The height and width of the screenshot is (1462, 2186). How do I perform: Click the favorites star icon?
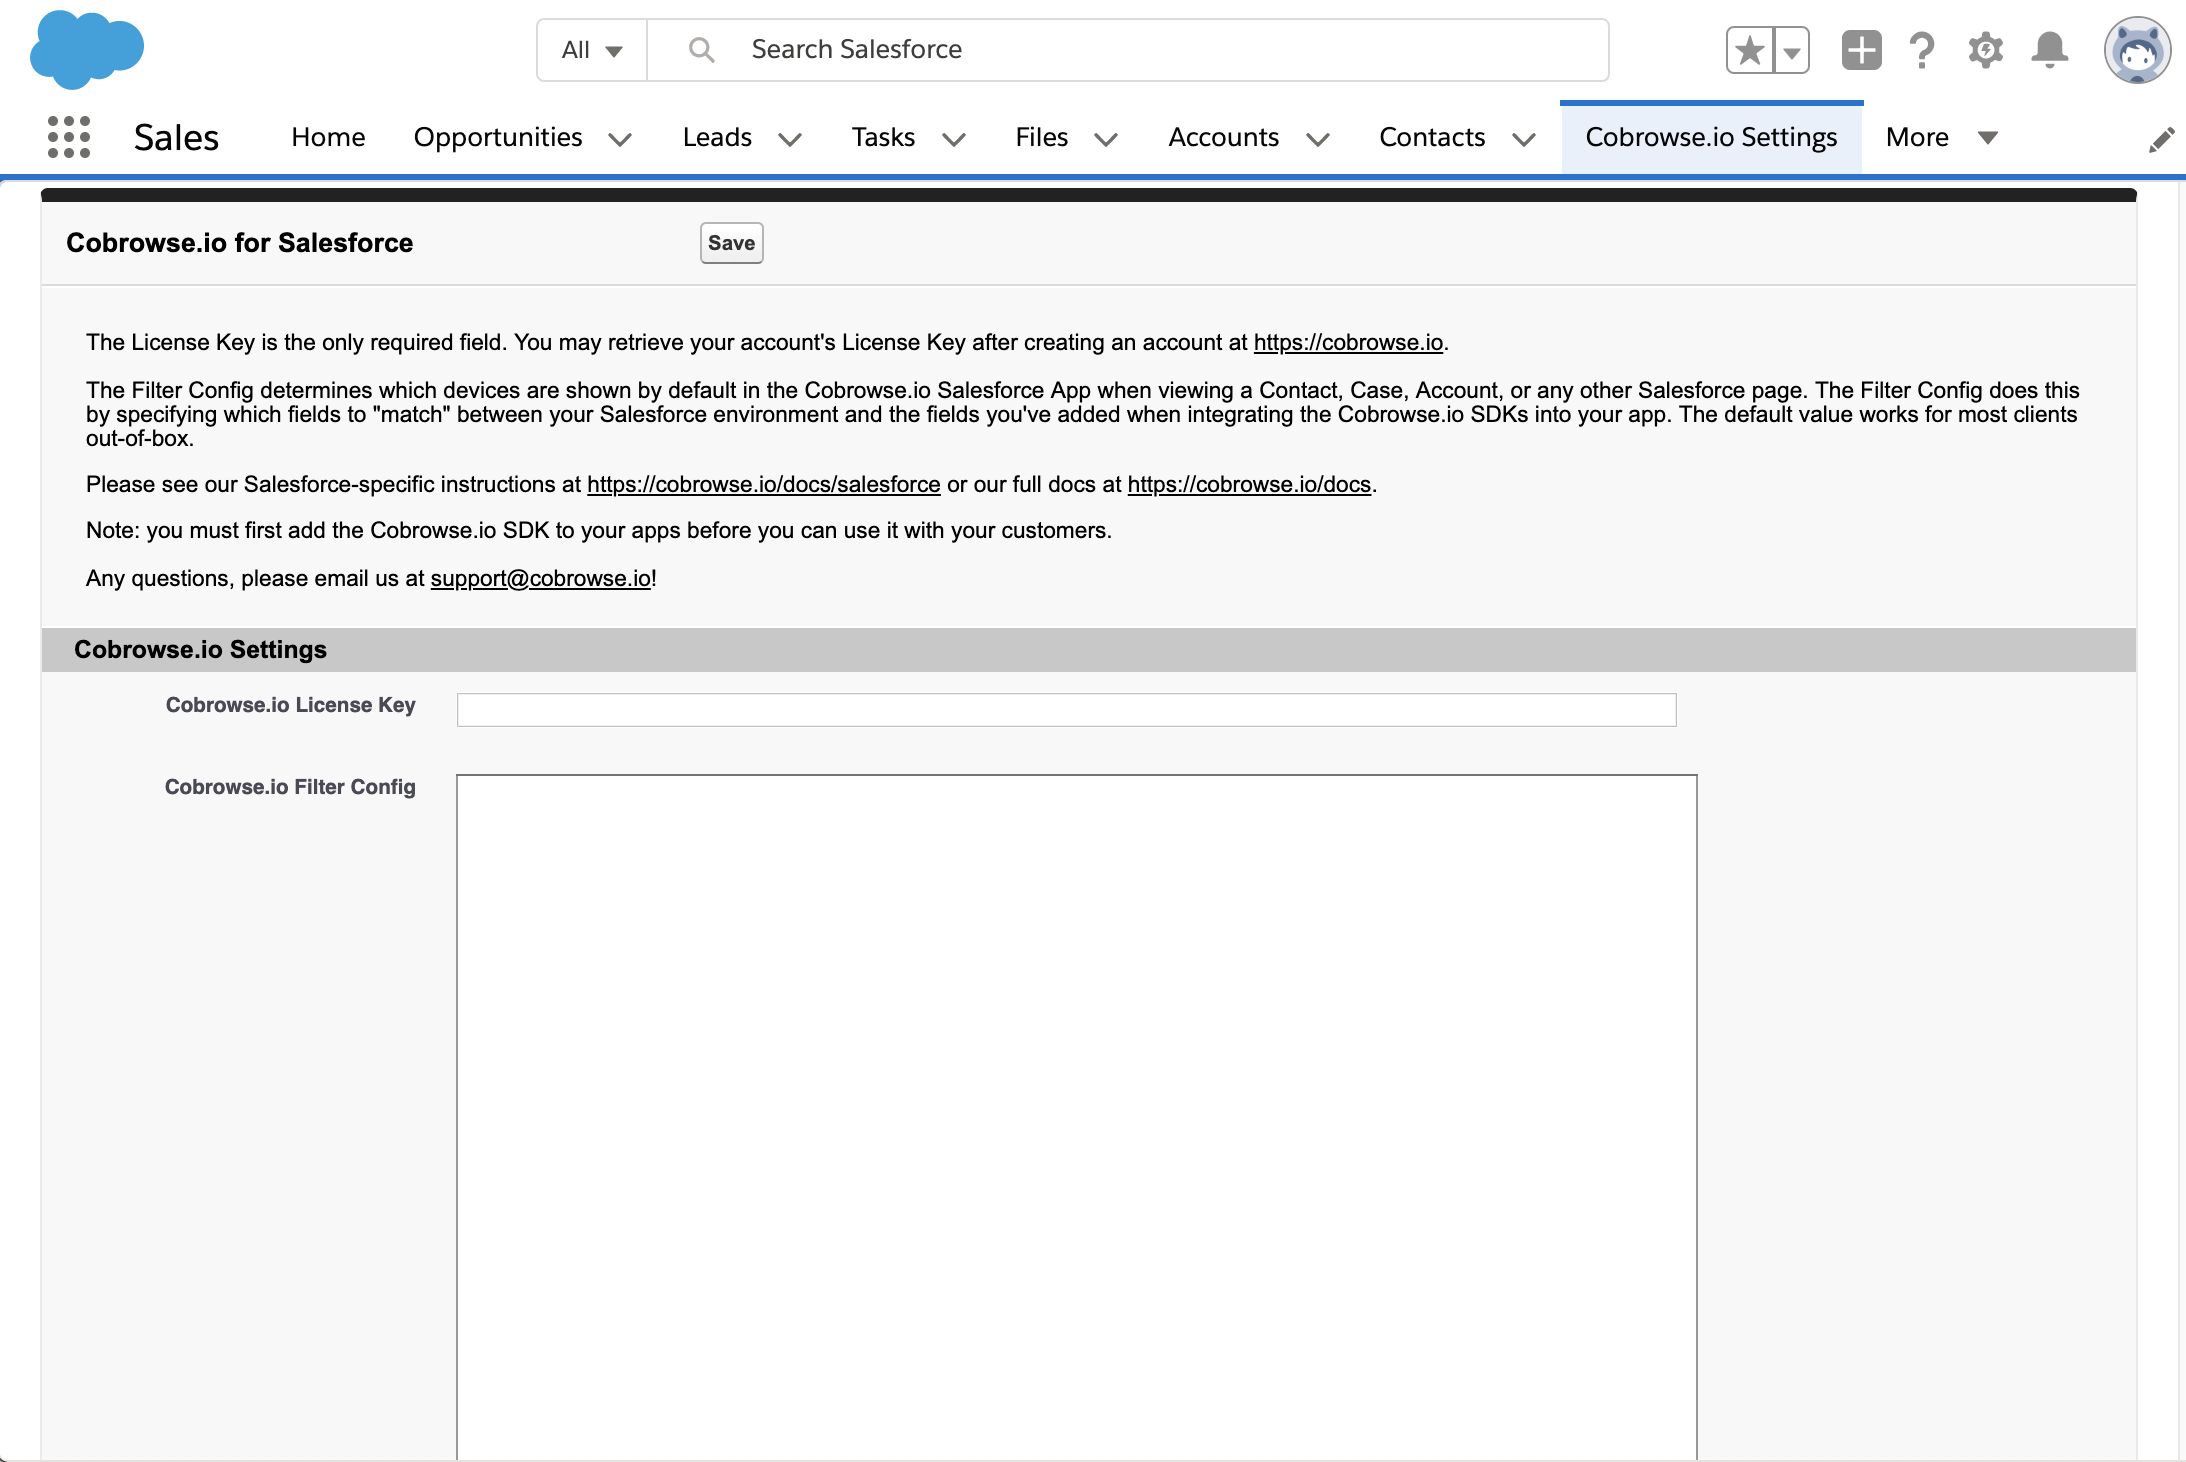tap(1748, 48)
